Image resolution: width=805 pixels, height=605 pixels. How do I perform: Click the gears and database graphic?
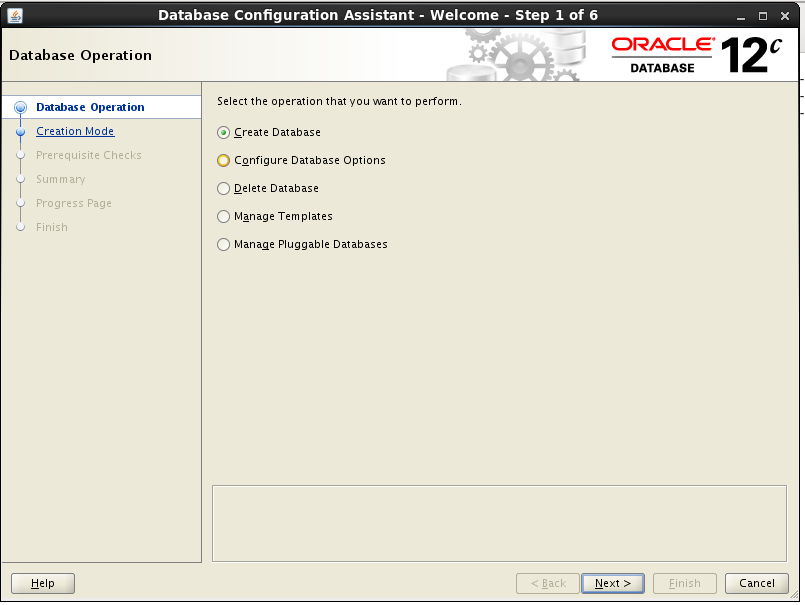coord(520,55)
